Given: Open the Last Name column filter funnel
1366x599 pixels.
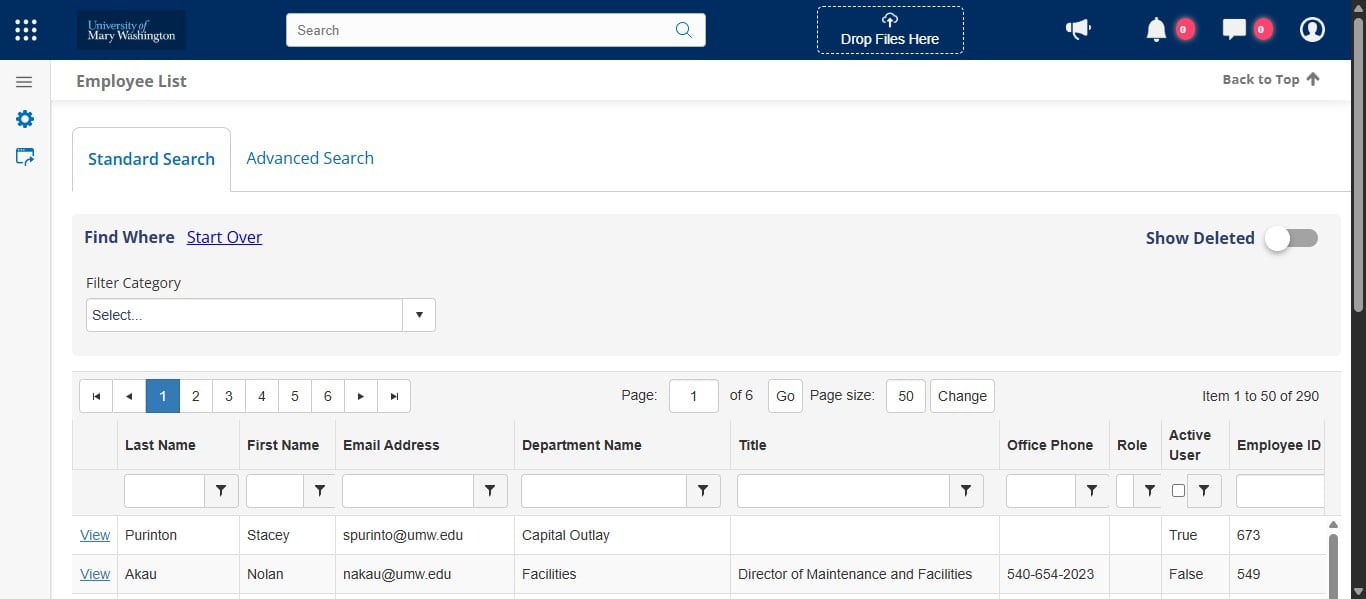Looking at the screenshot, I should click(221, 490).
